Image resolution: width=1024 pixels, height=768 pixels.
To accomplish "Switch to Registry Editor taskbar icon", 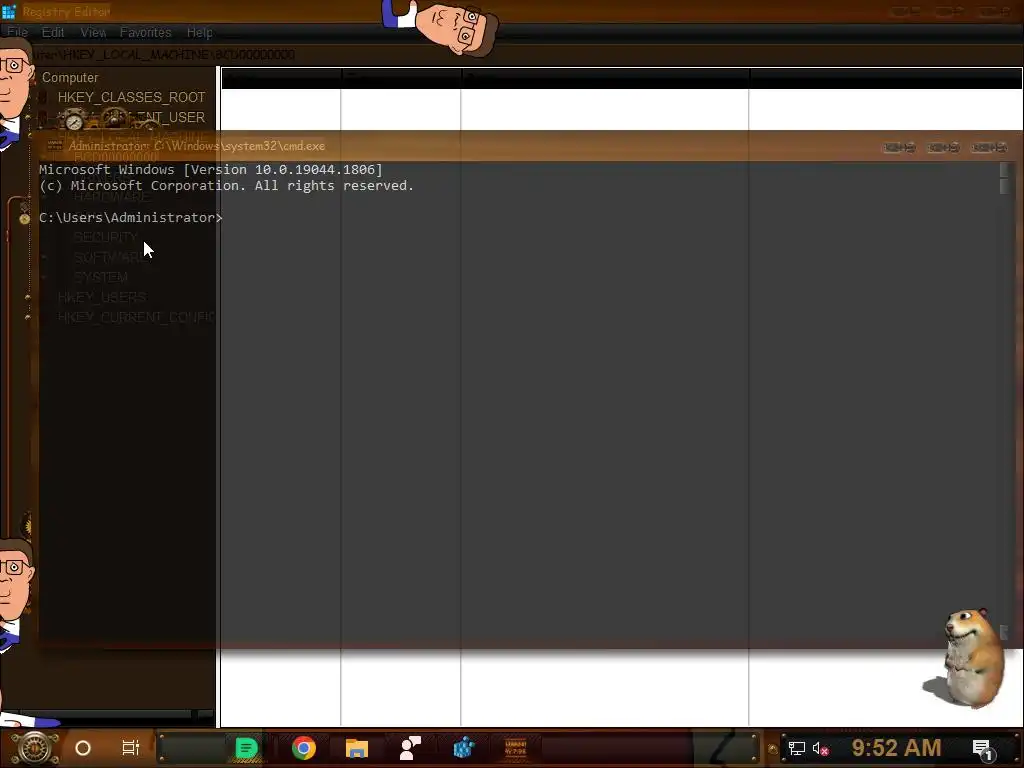I will (464, 748).
